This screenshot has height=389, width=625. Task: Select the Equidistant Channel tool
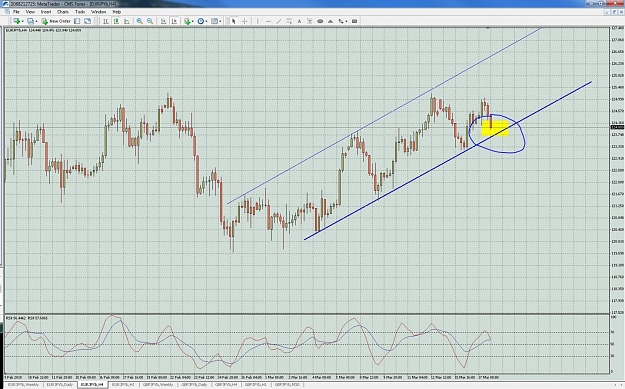[x=289, y=21]
